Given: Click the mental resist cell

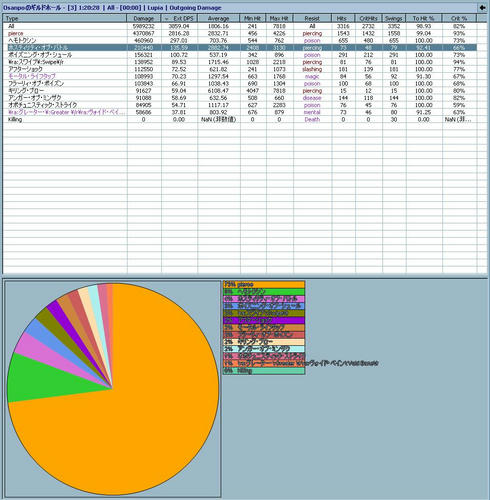Looking at the screenshot, I should point(312,112).
